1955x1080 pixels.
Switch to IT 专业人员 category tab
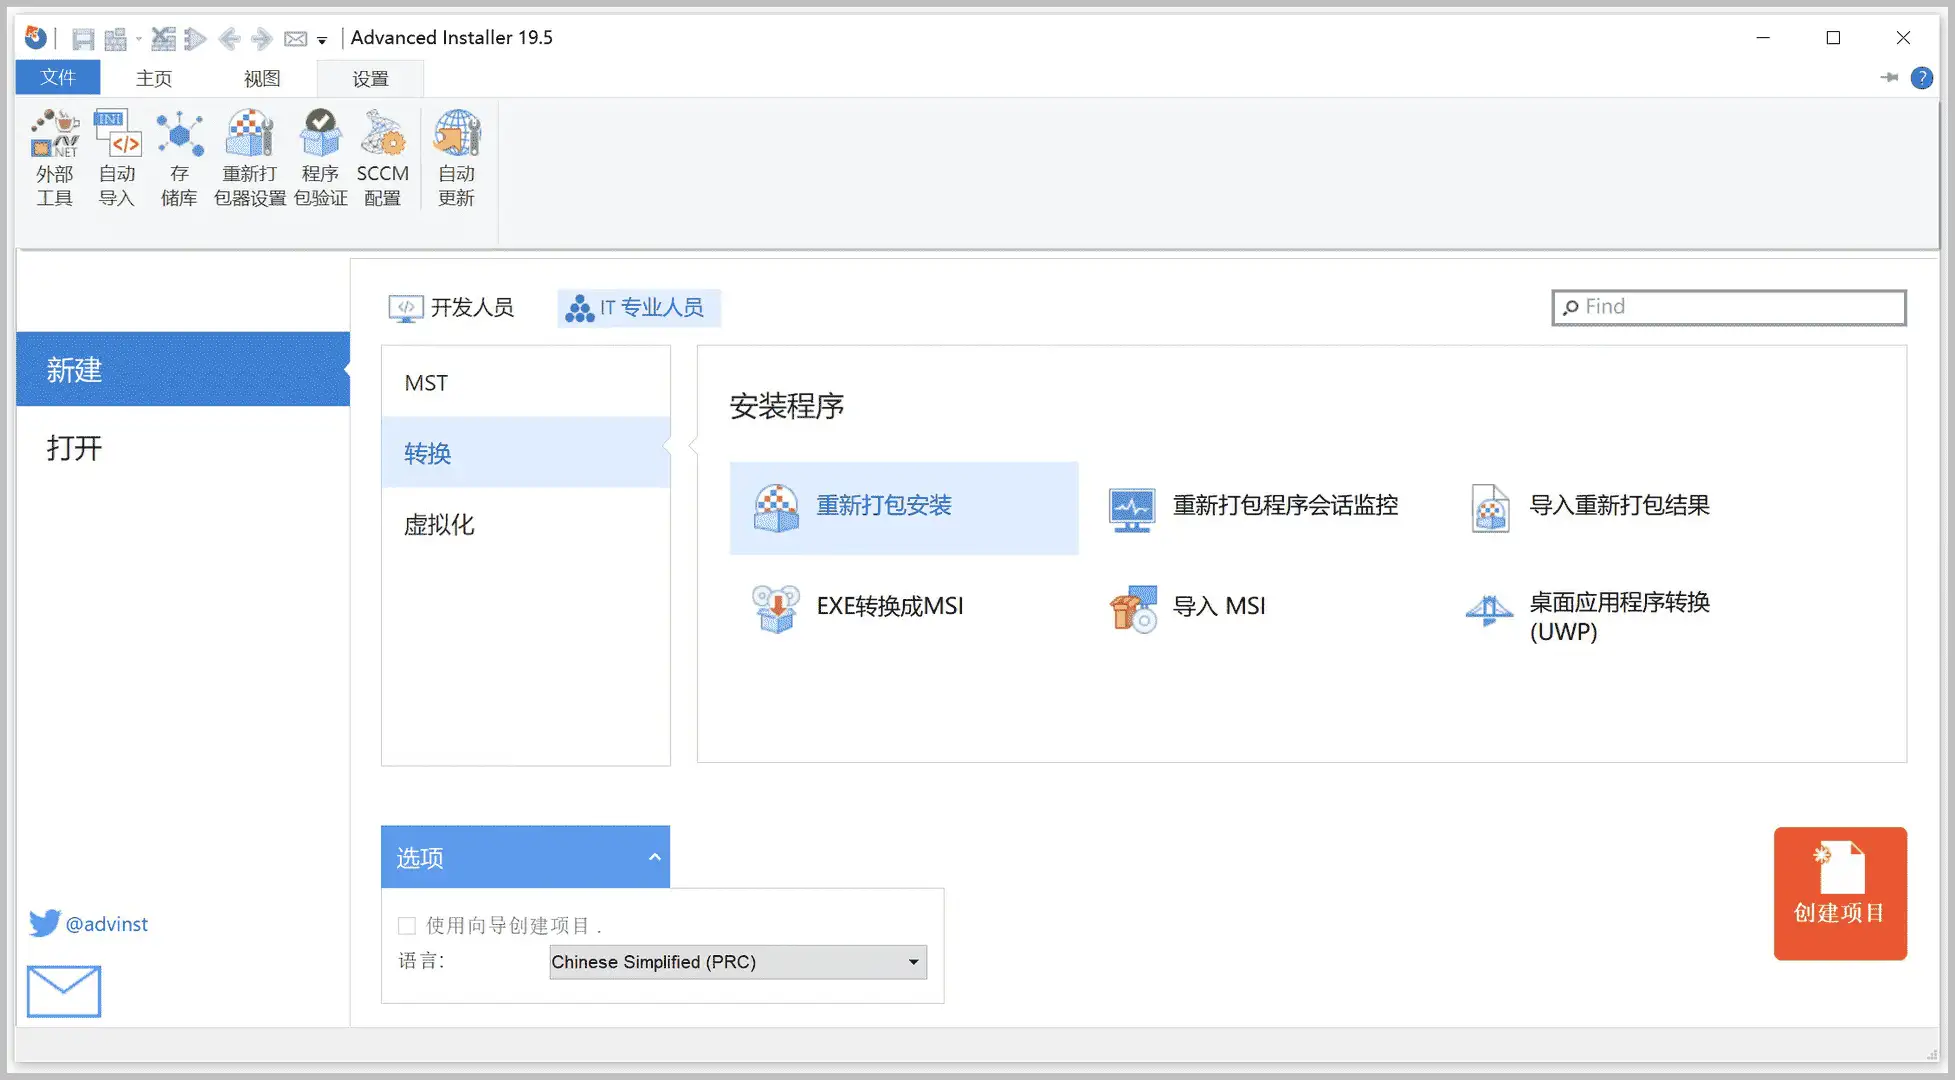coord(639,307)
